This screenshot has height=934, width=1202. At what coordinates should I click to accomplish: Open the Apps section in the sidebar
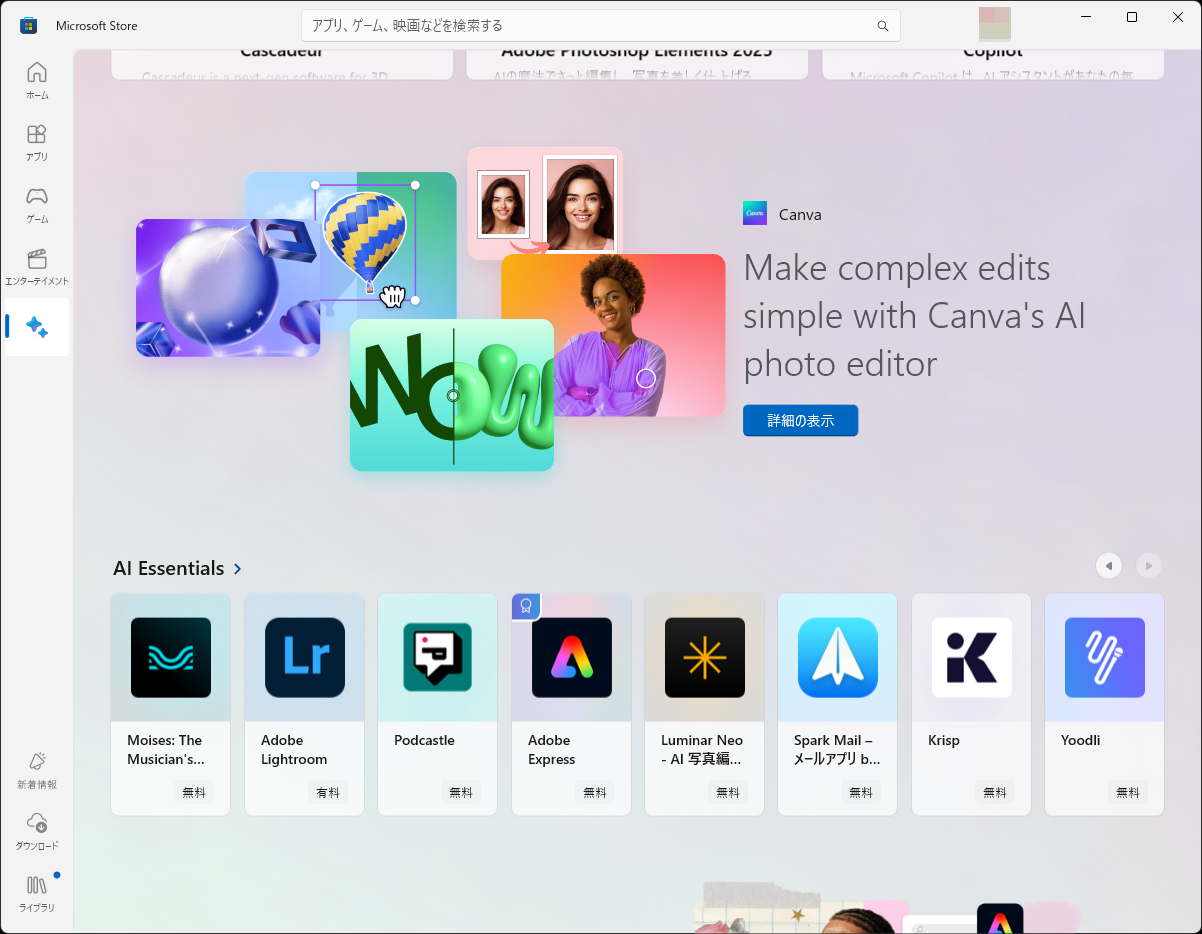(x=37, y=143)
